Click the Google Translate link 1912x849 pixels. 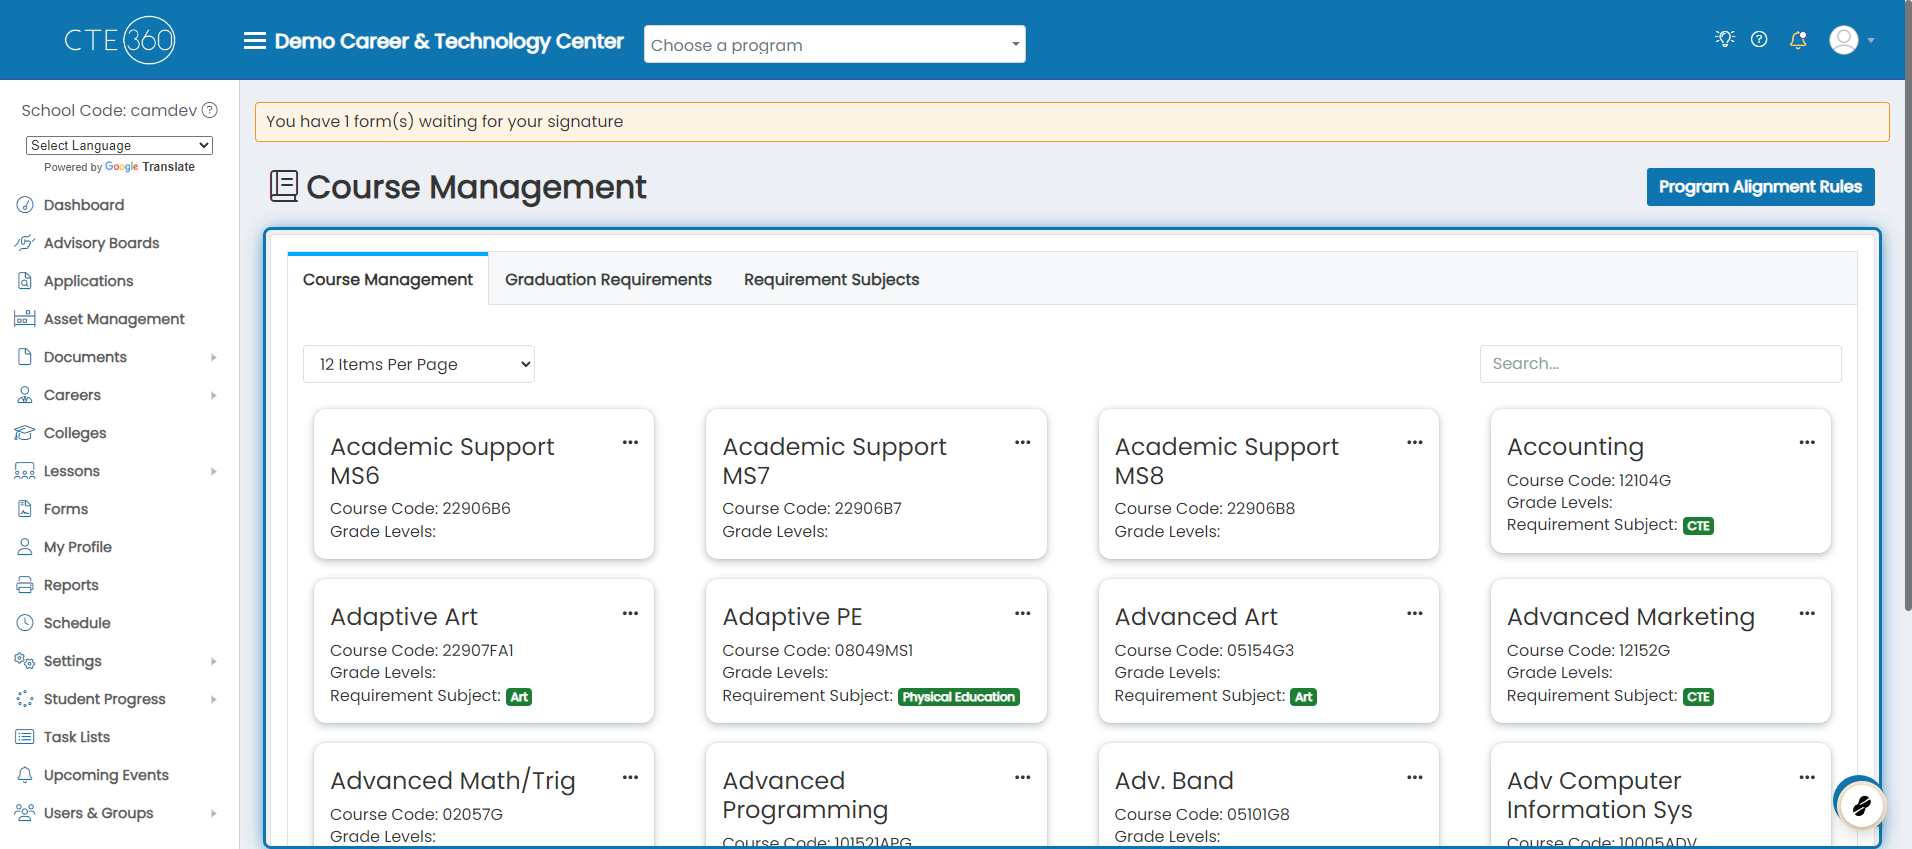pos(150,167)
